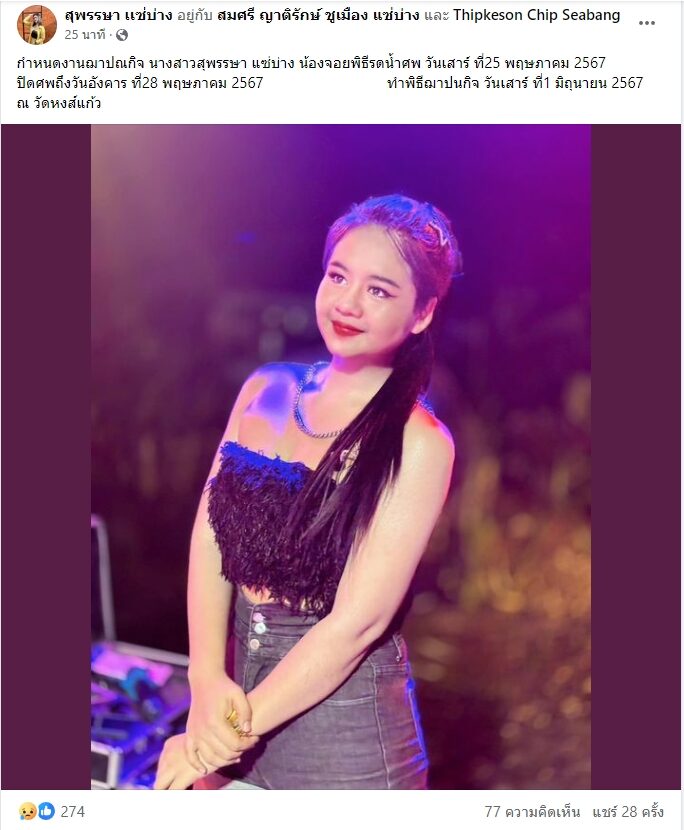Open profile of สุพรรษา แซ่บ่าง
The height and width of the screenshot is (830, 684).
118,15
